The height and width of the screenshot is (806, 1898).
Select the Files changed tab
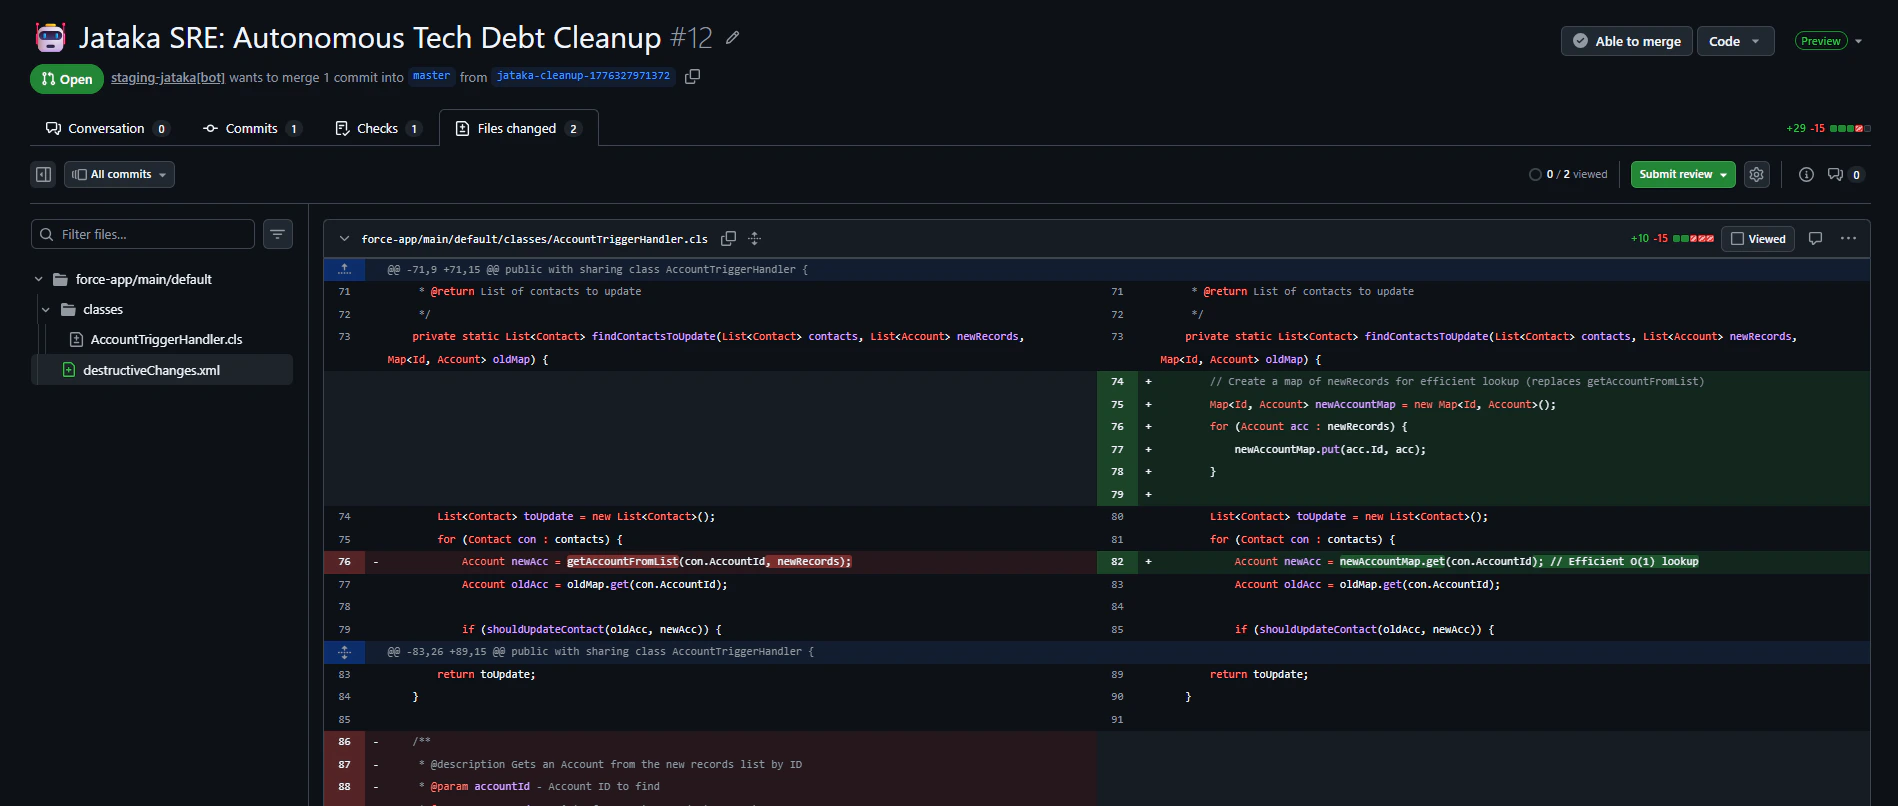pos(518,128)
